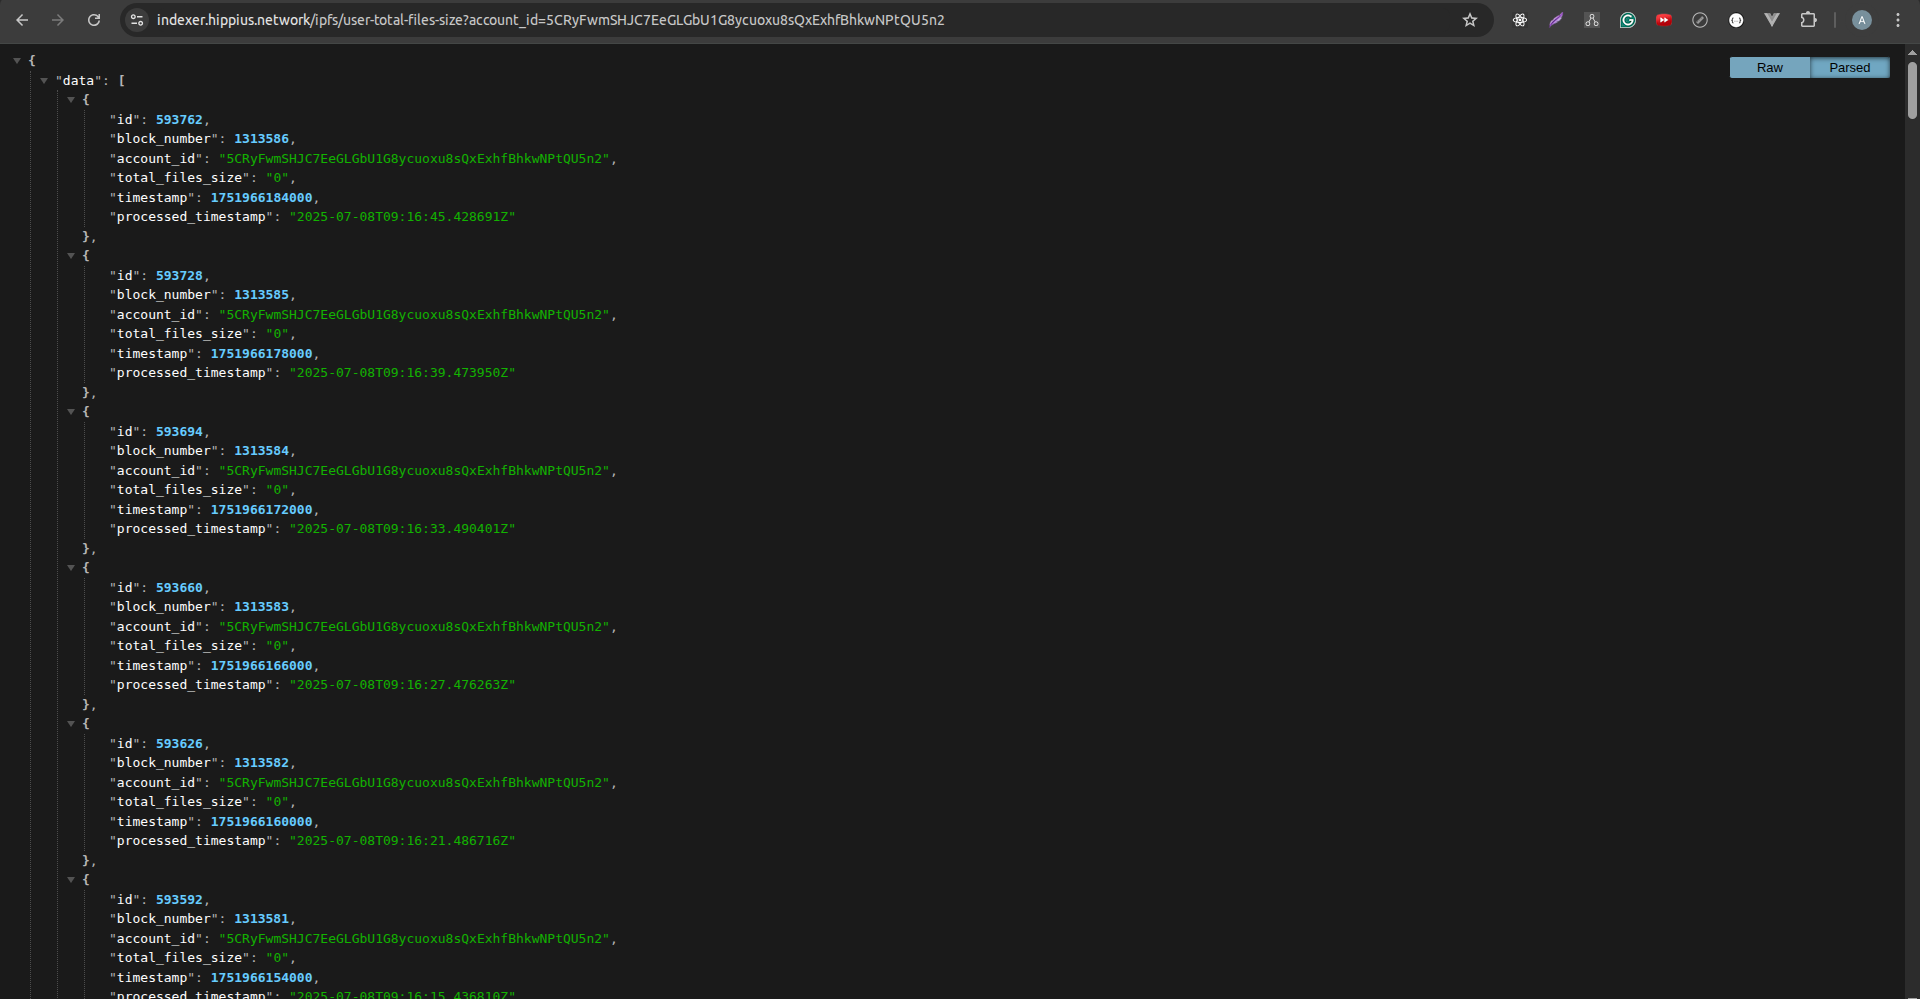Select id value 593728
The width and height of the screenshot is (1920, 999).
pyautogui.click(x=179, y=276)
